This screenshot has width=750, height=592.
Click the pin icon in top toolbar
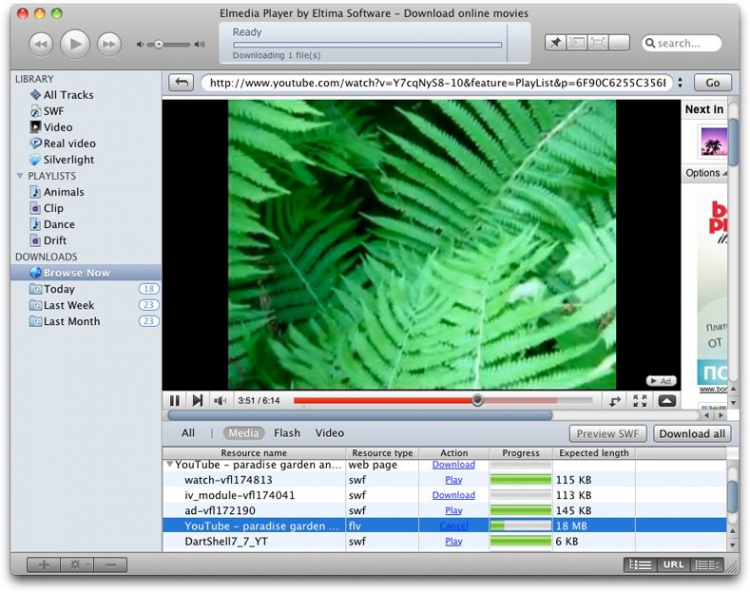(555, 42)
